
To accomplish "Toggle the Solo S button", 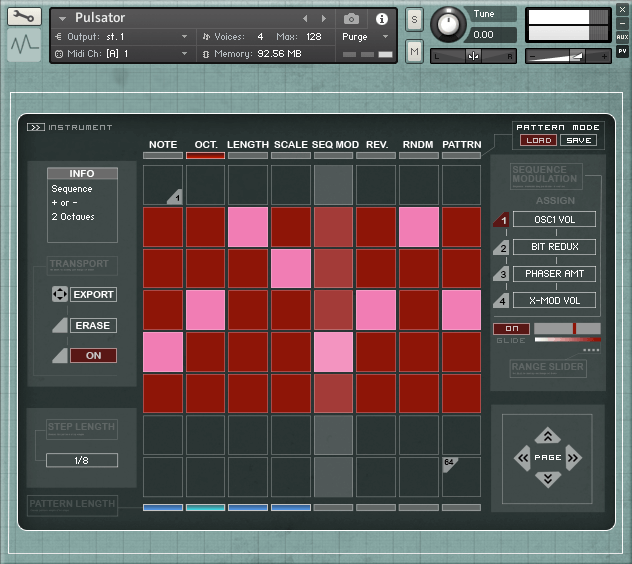I will pos(414,20).
